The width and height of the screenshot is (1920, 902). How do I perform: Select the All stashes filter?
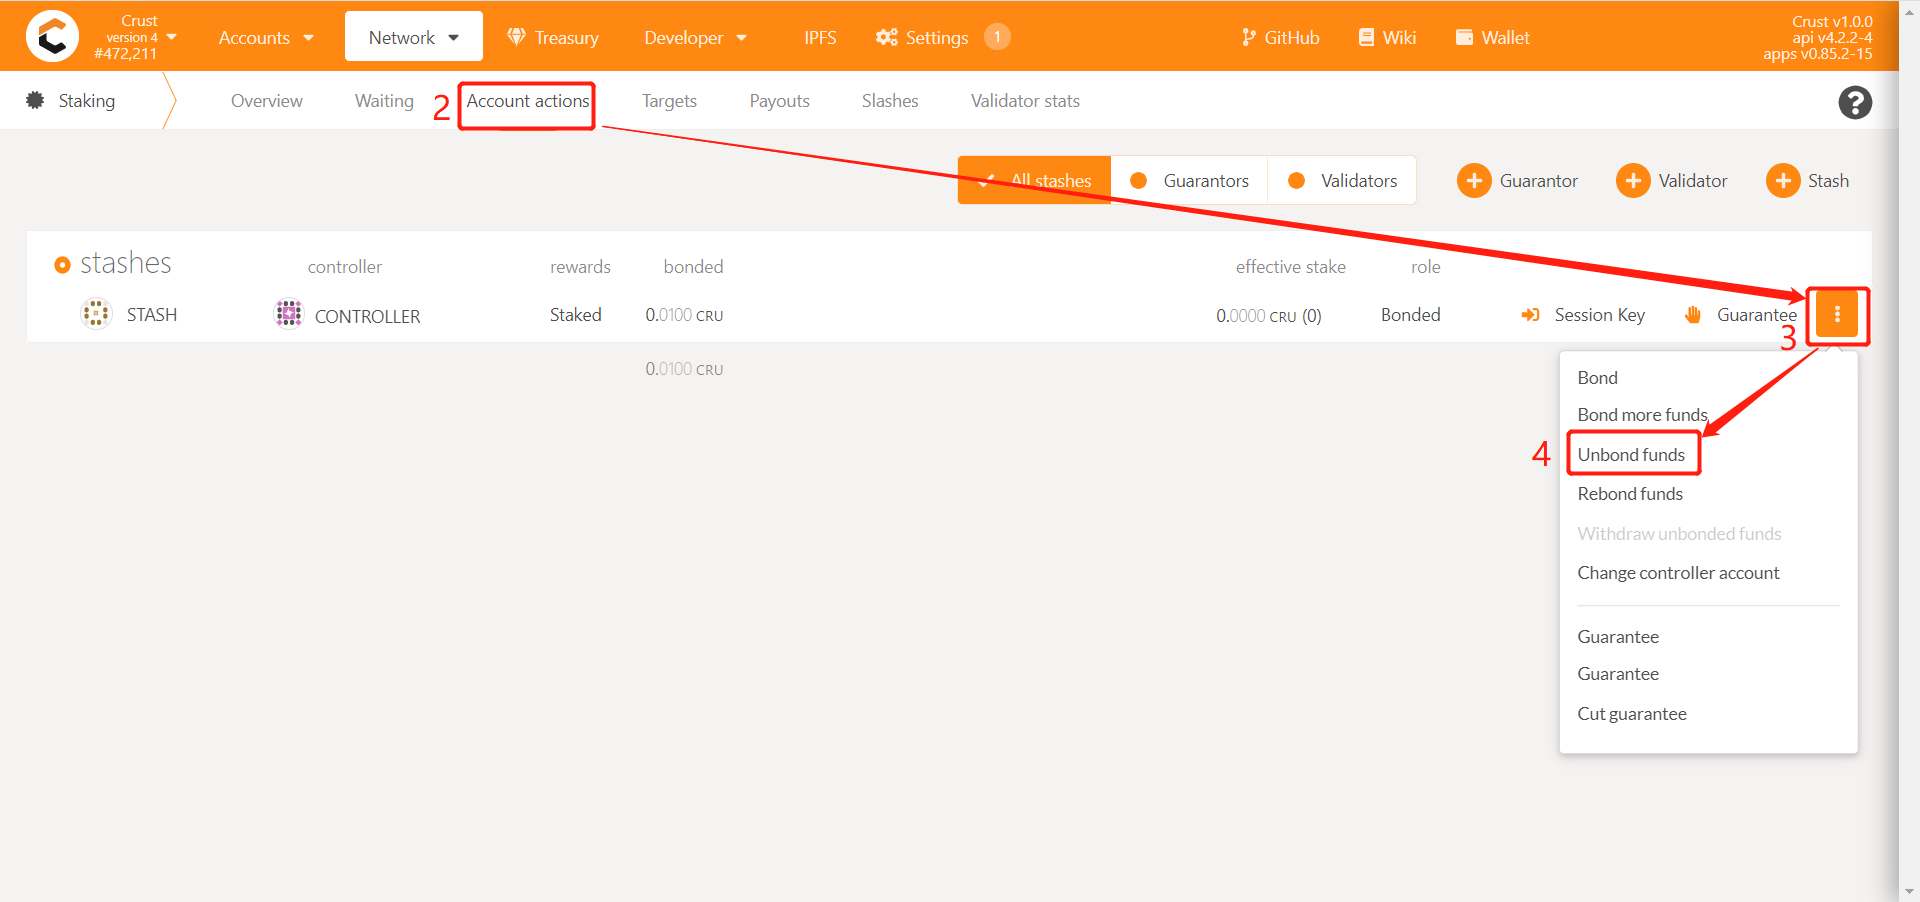pyautogui.click(x=1034, y=180)
